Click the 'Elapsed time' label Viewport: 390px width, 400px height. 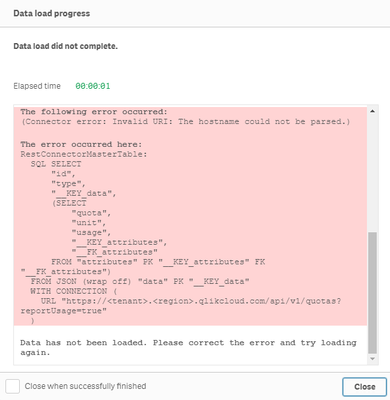37,86
